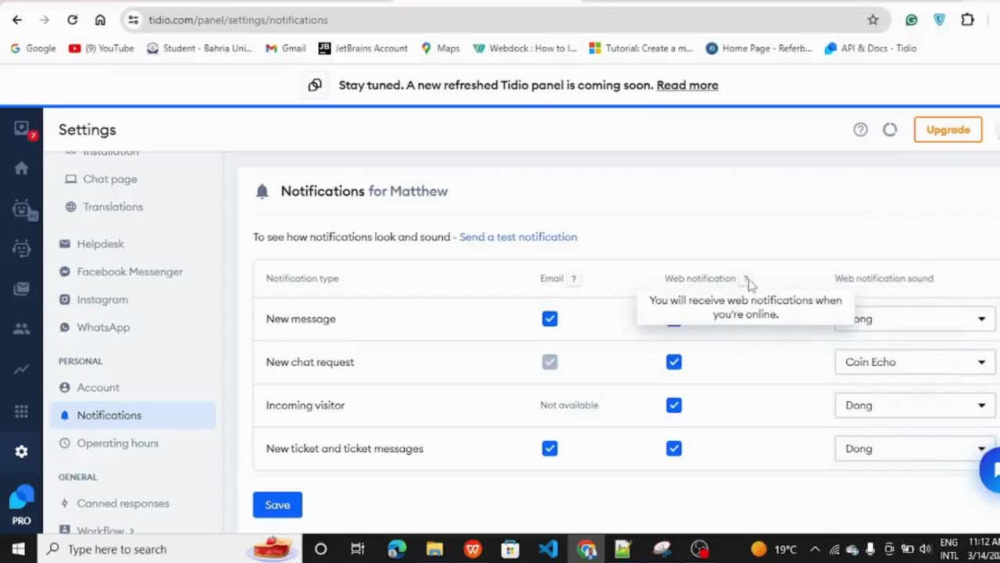
Task: Open Account settings
Action: [98, 388]
